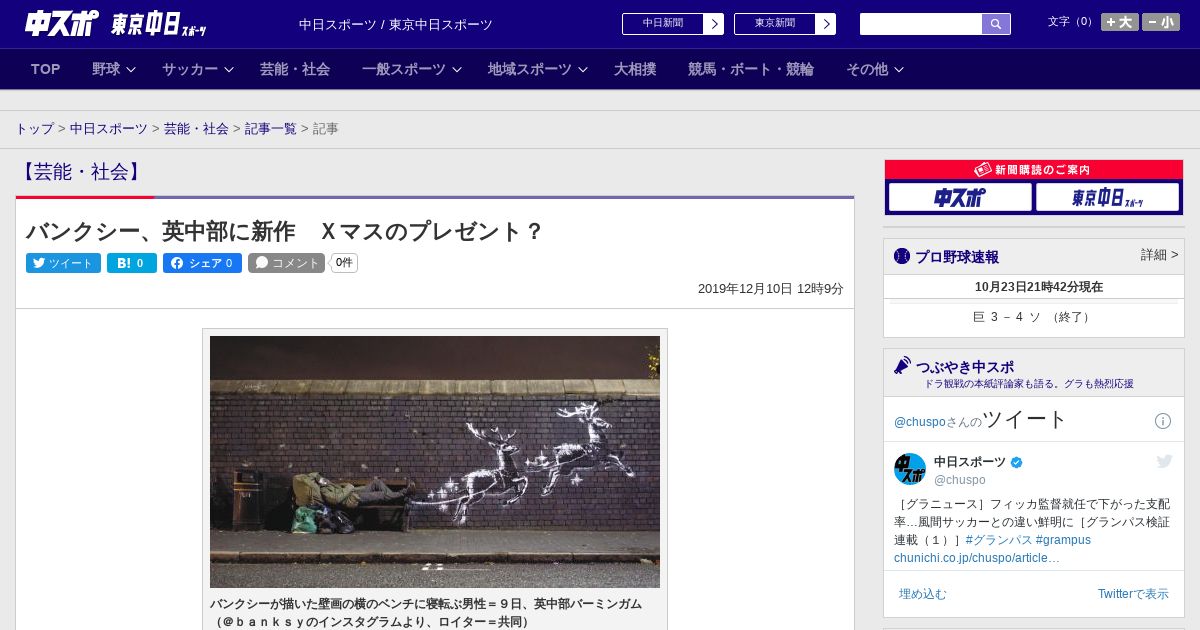Screen dimensions: 1200x630
Task: Click 中スポ subscription banner button
Action: pyautogui.click(x=960, y=197)
